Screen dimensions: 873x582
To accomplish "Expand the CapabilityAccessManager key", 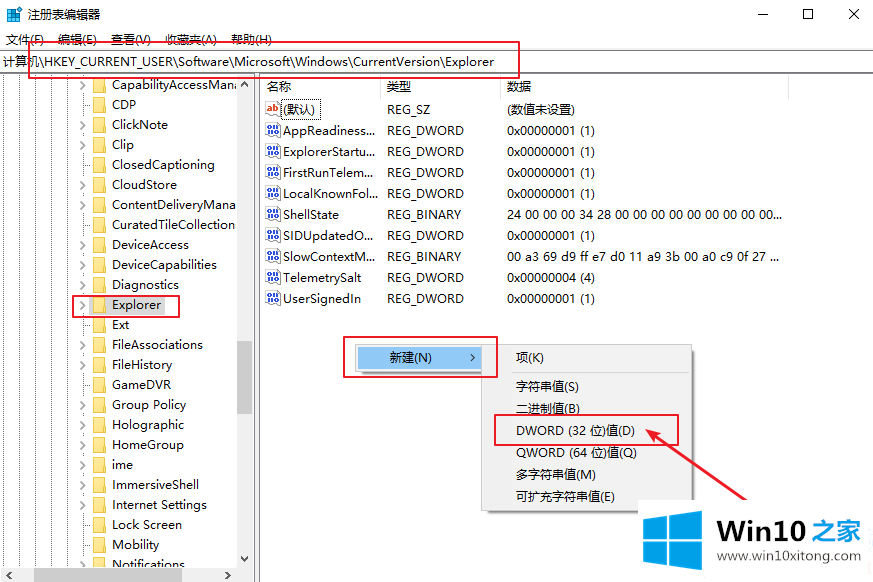I will 82,85.
